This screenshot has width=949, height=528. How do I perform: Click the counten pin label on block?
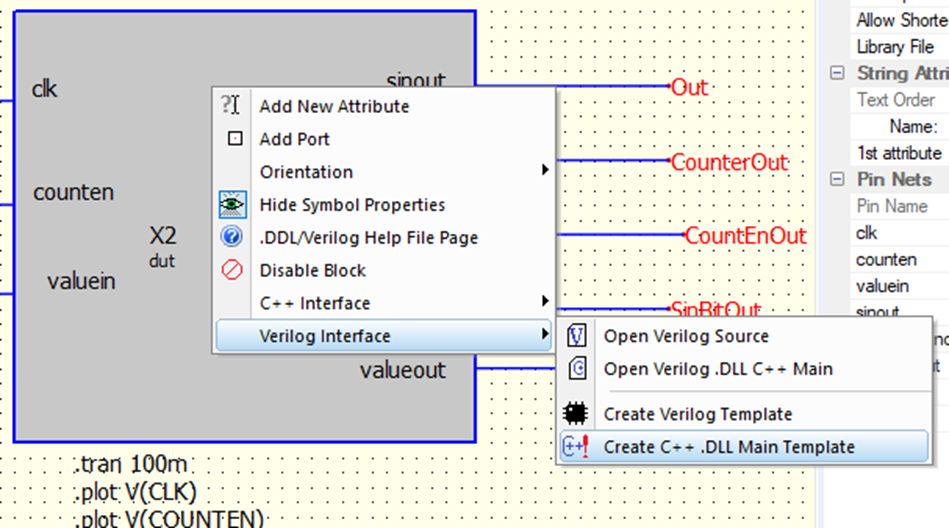tap(73, 192)
